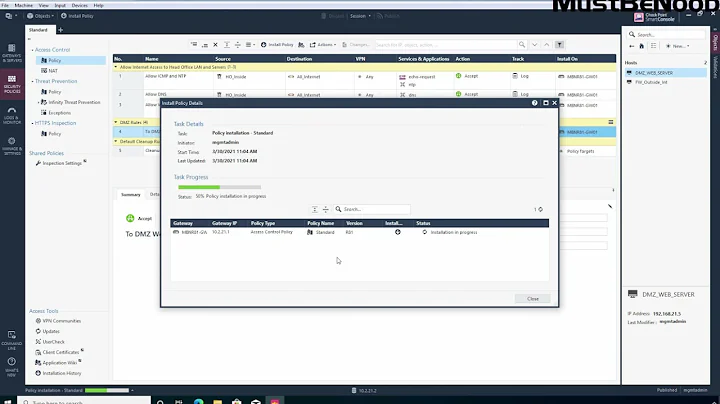This screenshot has width=720, height=404.
Task: Click Install Policy in rulebase toolbar
Action: [277, 45]
